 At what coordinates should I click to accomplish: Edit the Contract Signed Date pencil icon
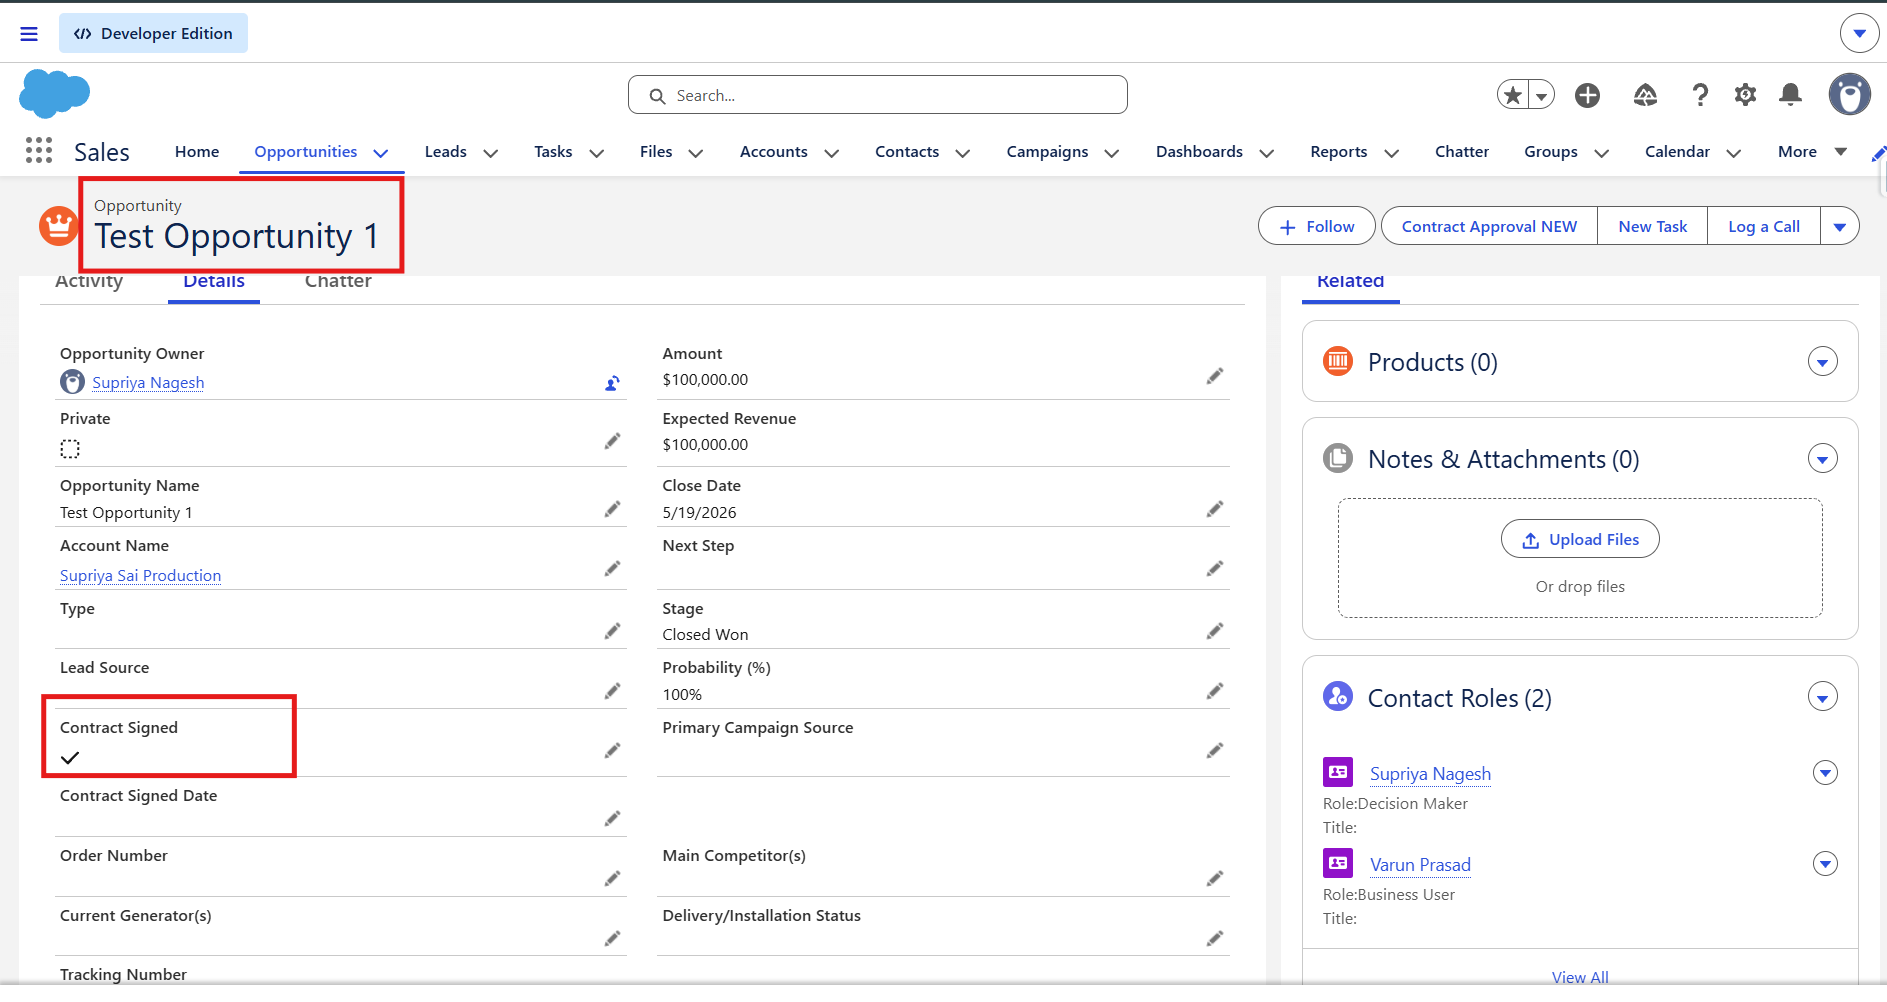tap(612, 818)
